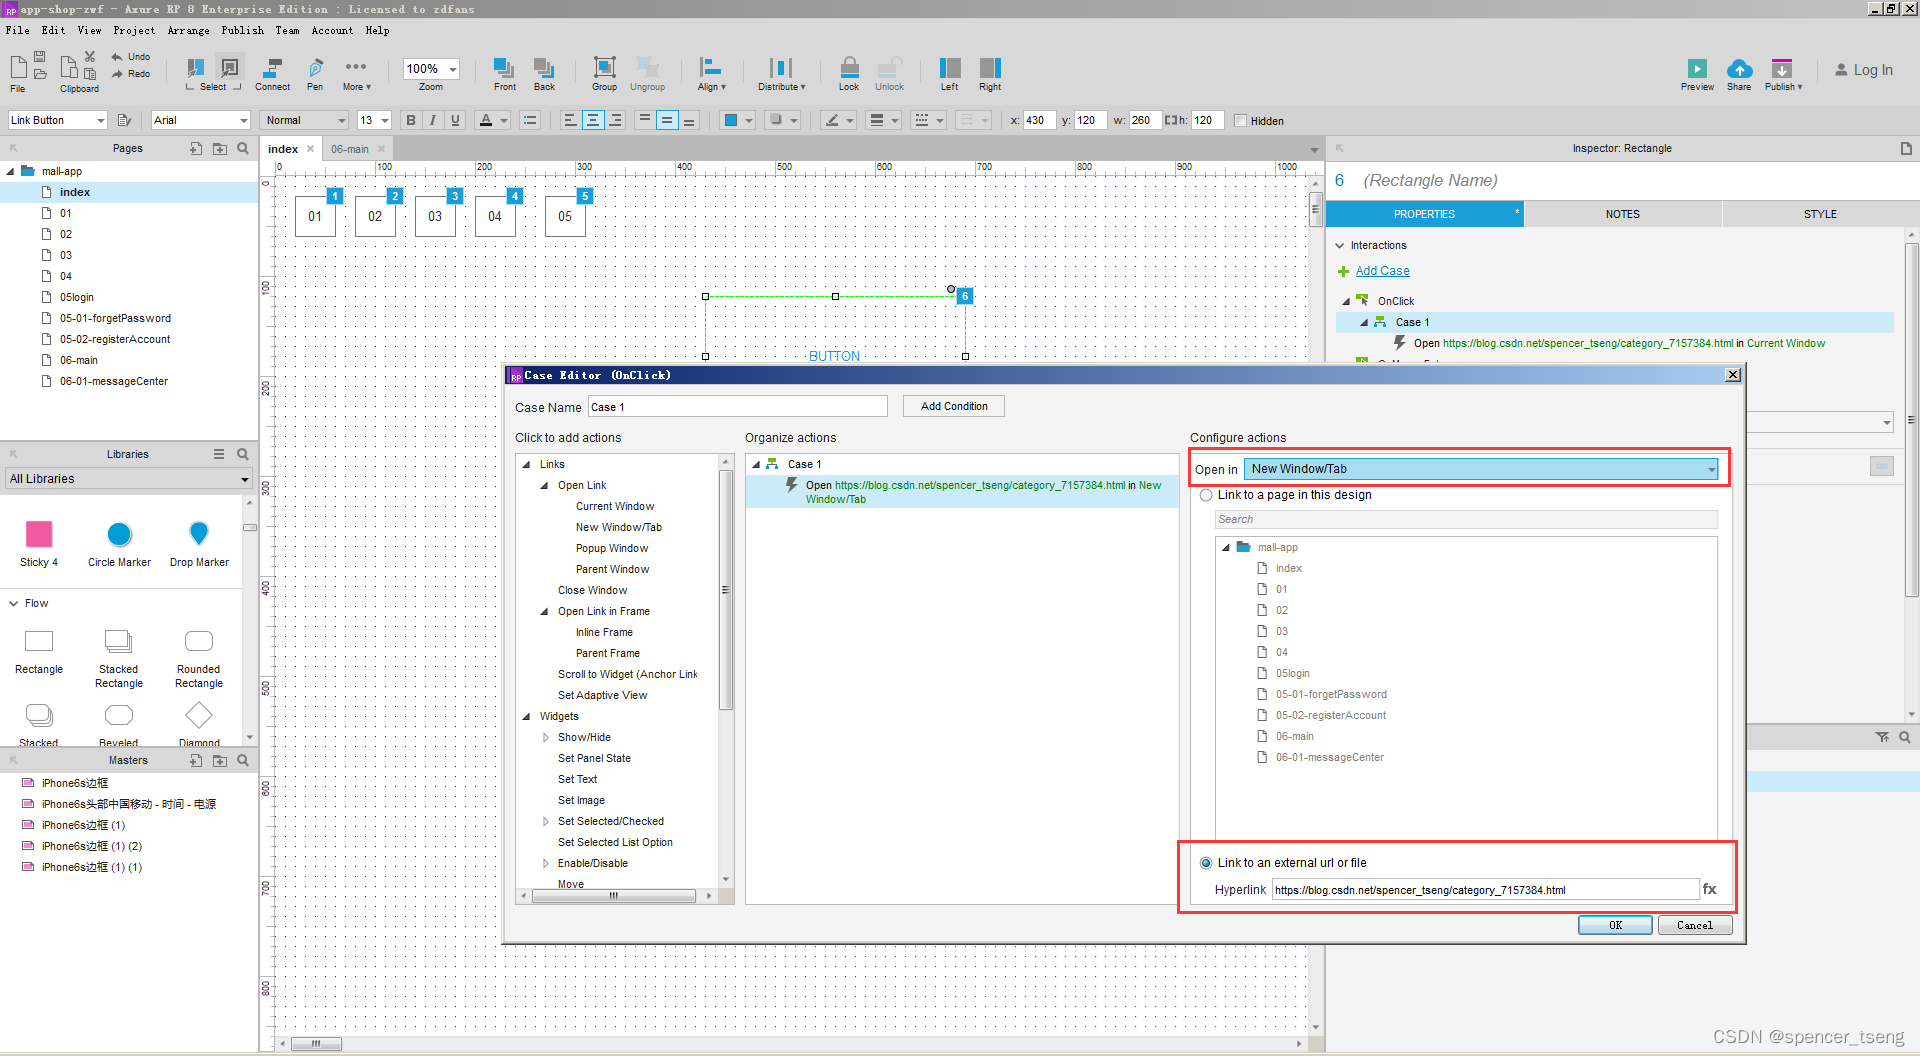Image resolution: width=1920 pixels, height=1056 pixels.
Task: Open the All Libraries dropdown
Action: click(x=129, y=479)
